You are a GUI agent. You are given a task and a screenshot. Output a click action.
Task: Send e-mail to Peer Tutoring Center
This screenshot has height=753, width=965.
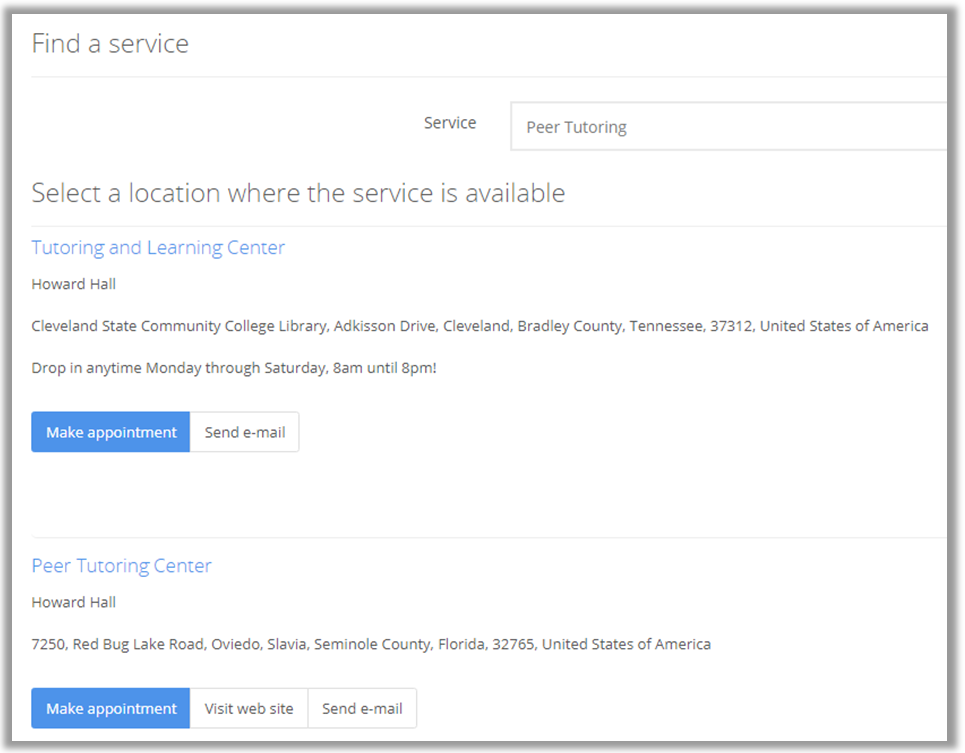click(x=362, y=708)
